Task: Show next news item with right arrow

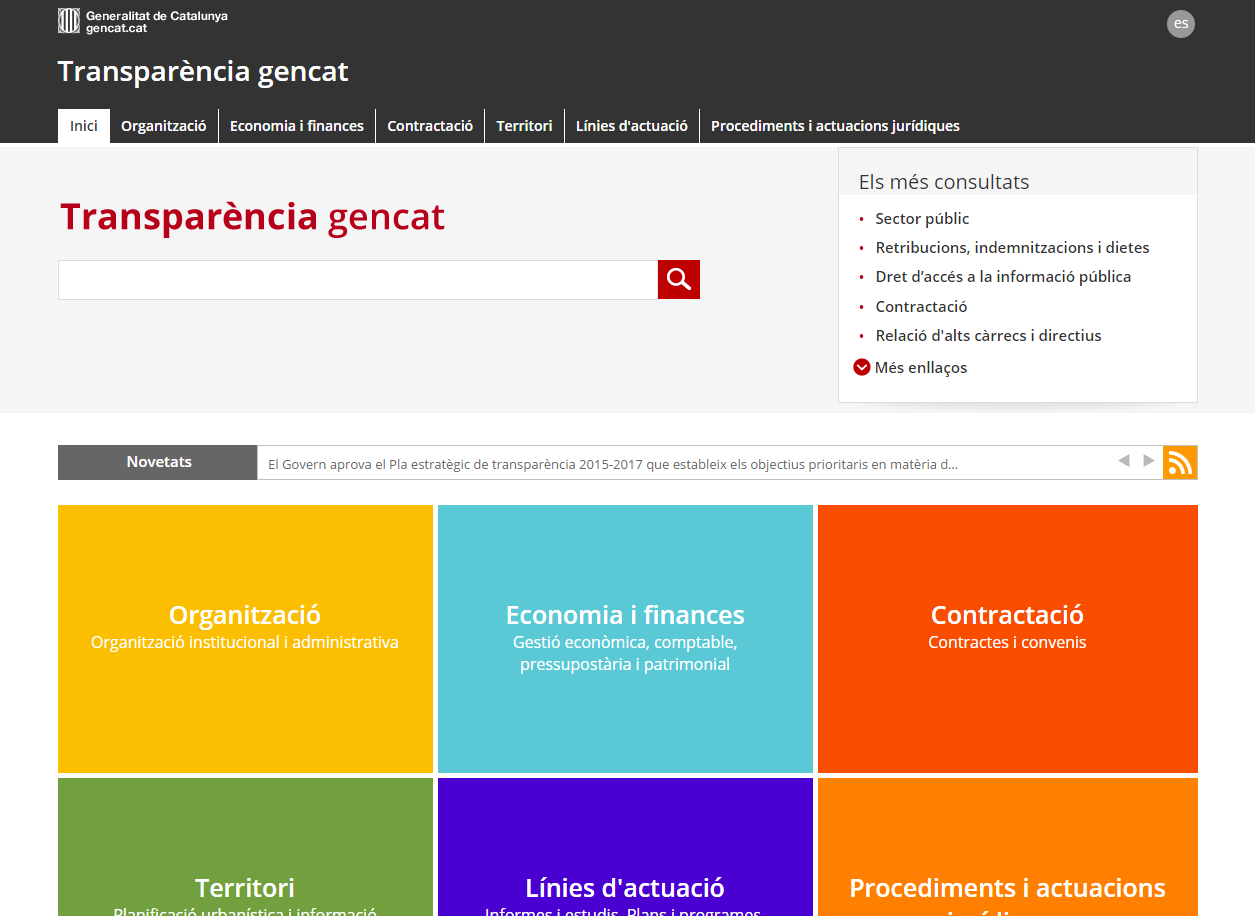Action: (x=1148, y=461)
